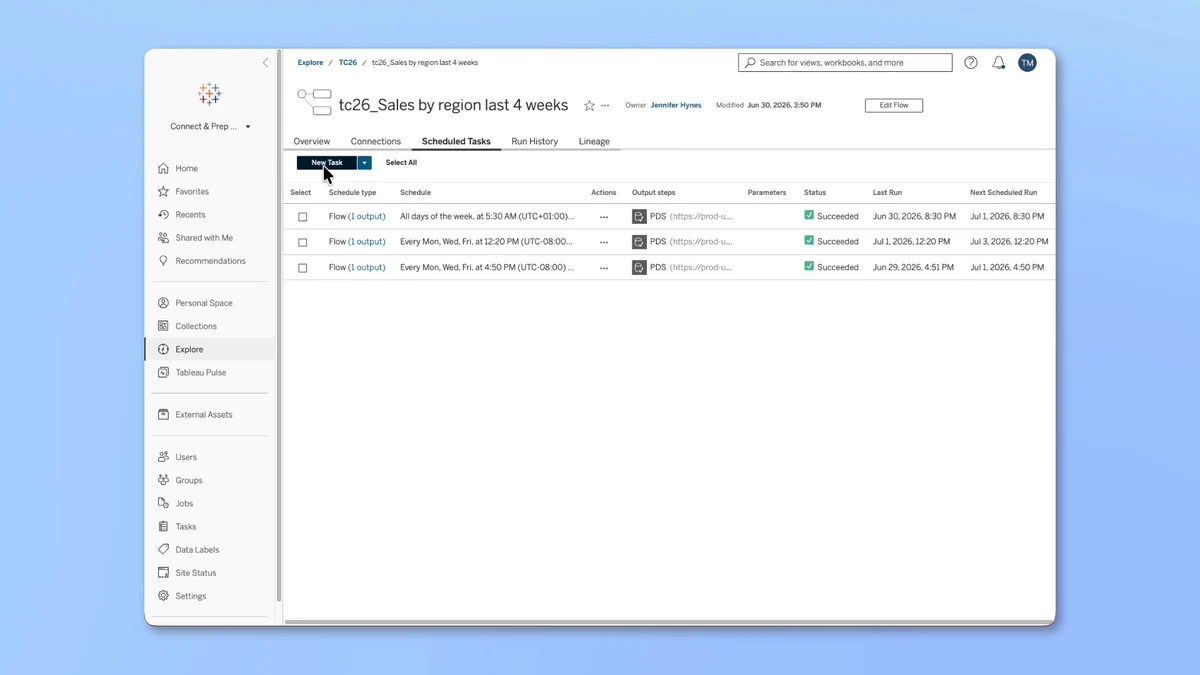Click the Last Run column header
This screenshot has height=675, width=1200.
[888, 193]
